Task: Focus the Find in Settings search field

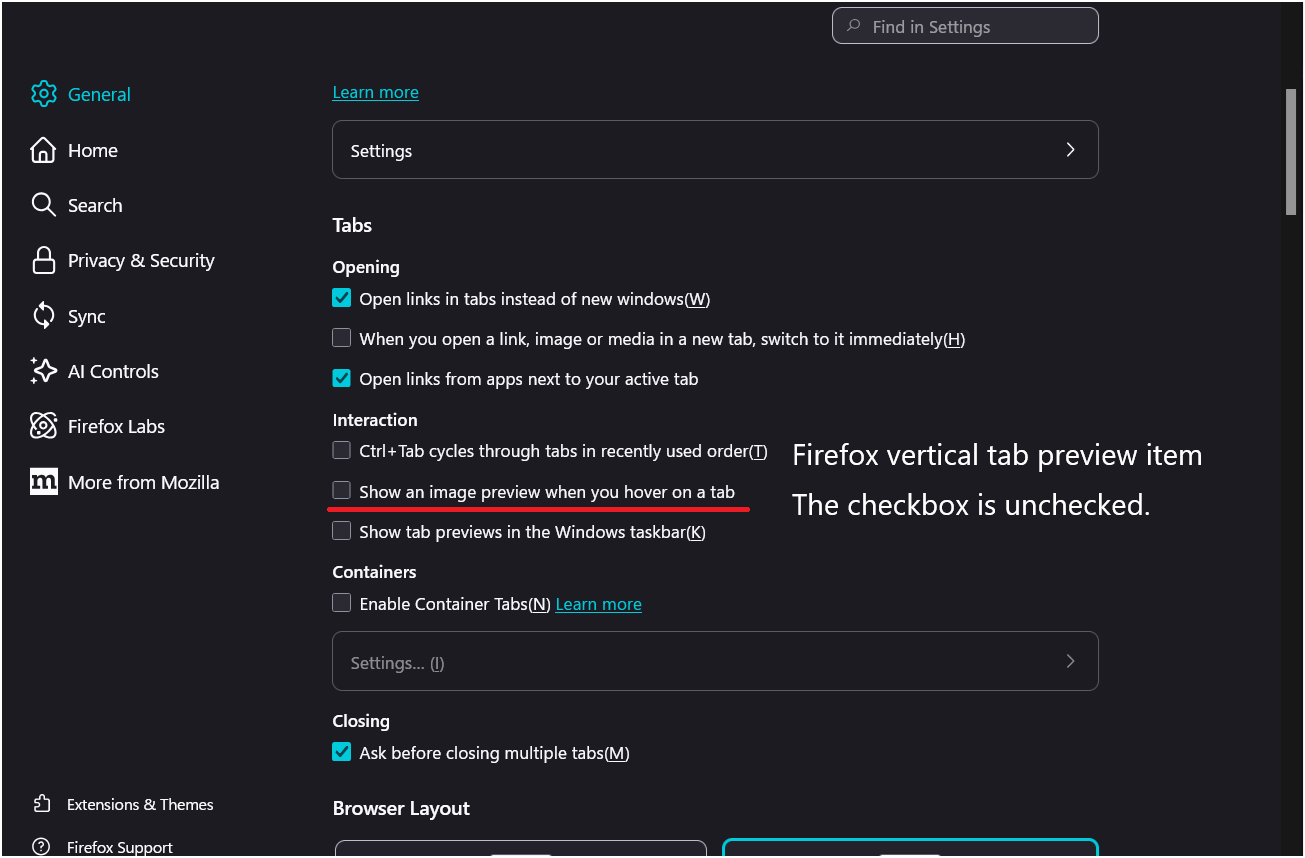Action: (x=965, y=26)
